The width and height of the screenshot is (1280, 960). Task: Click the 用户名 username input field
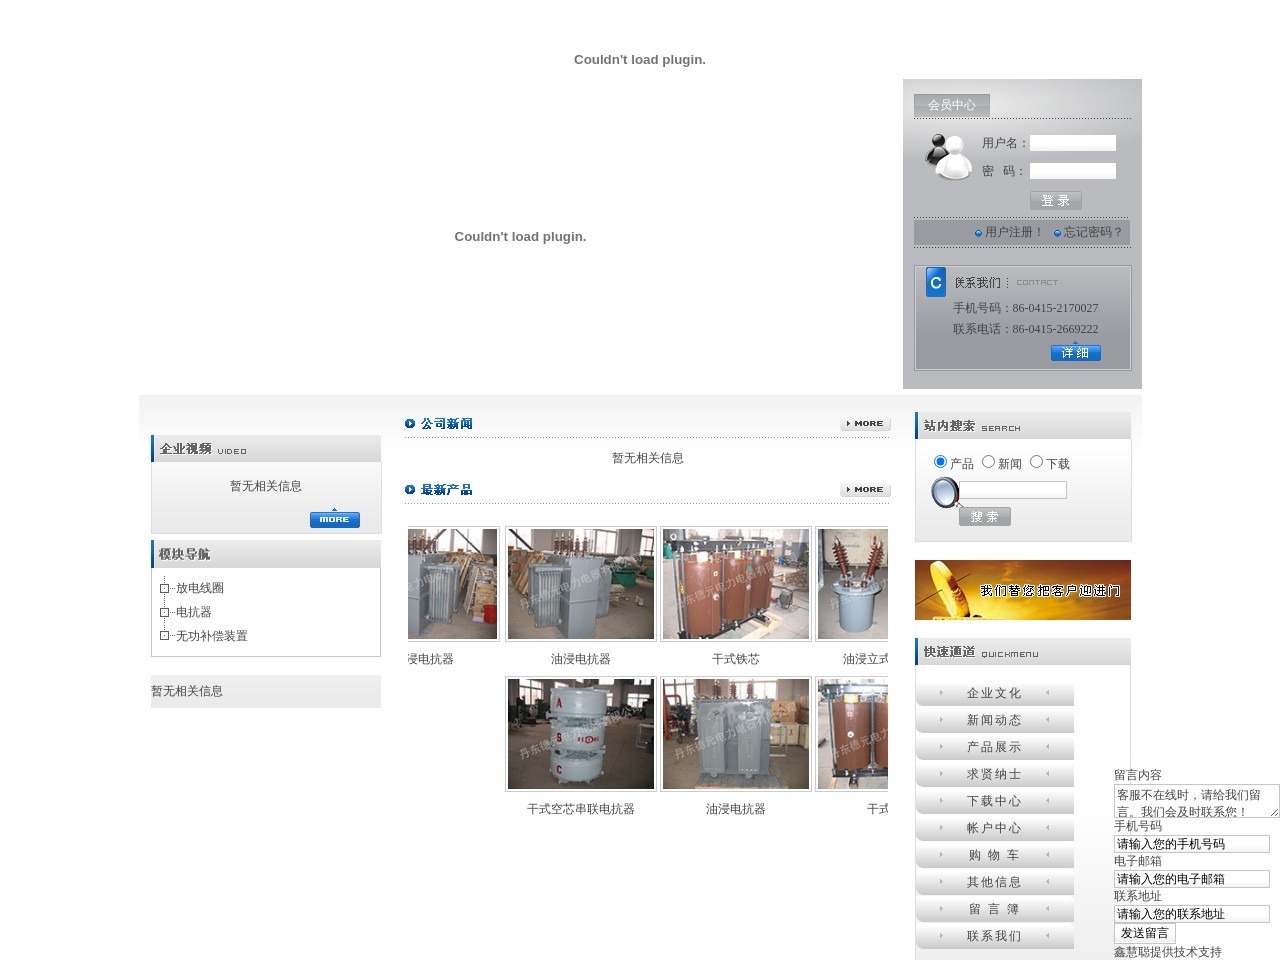(x=1072, y=143)
